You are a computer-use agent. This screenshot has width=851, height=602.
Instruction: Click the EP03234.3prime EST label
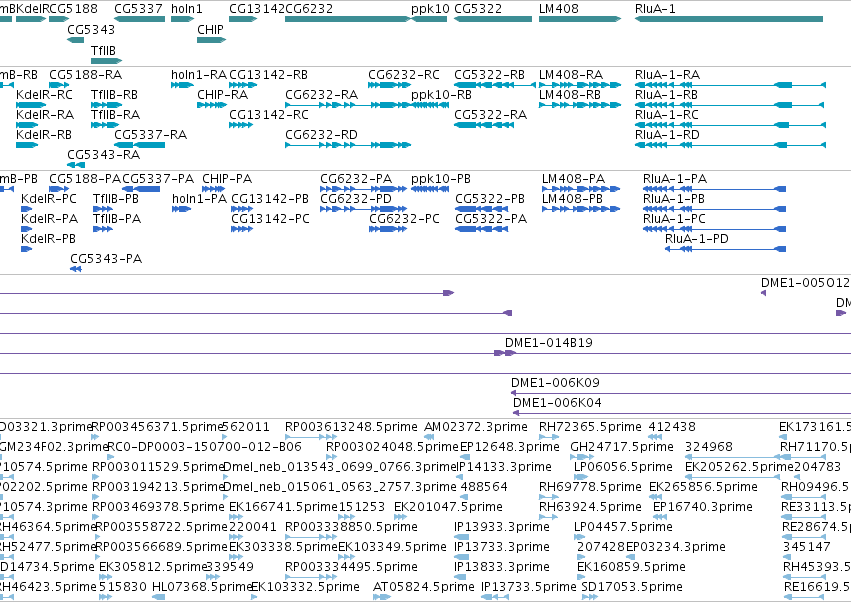[x=676, y=547]
